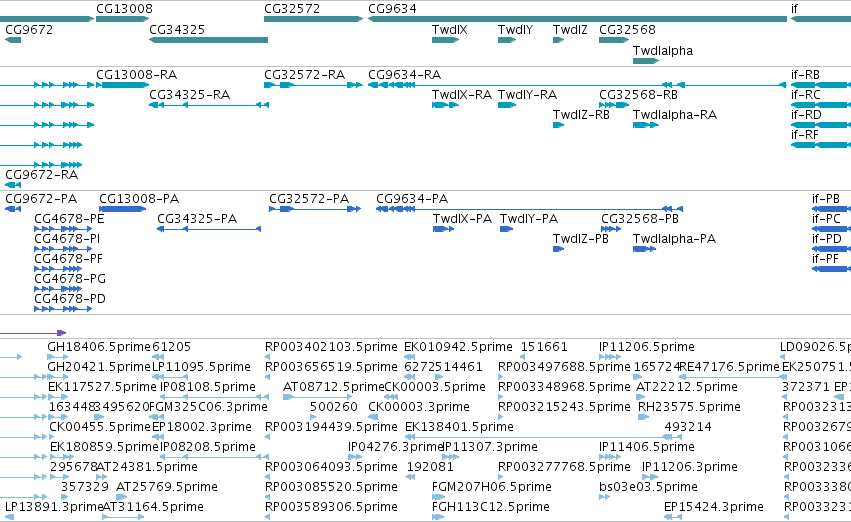The image size is (851, 522).
Task: Click the Twdlalpha-RA transcript label
Action: (675, 114)
